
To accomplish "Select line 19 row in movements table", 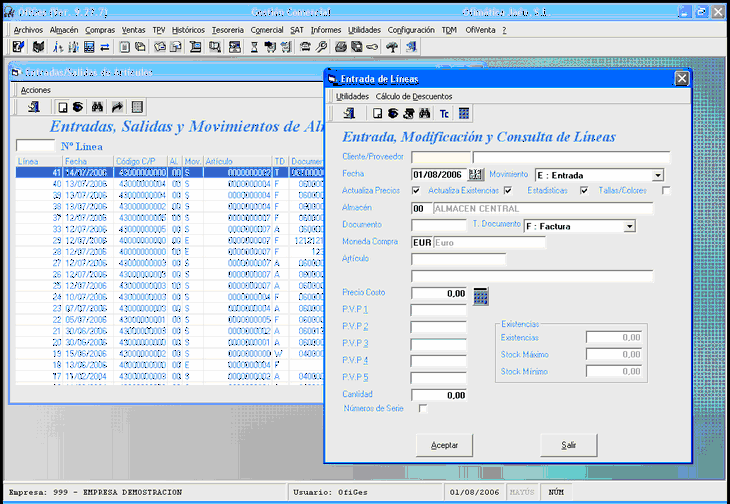I will coord(169,353).
